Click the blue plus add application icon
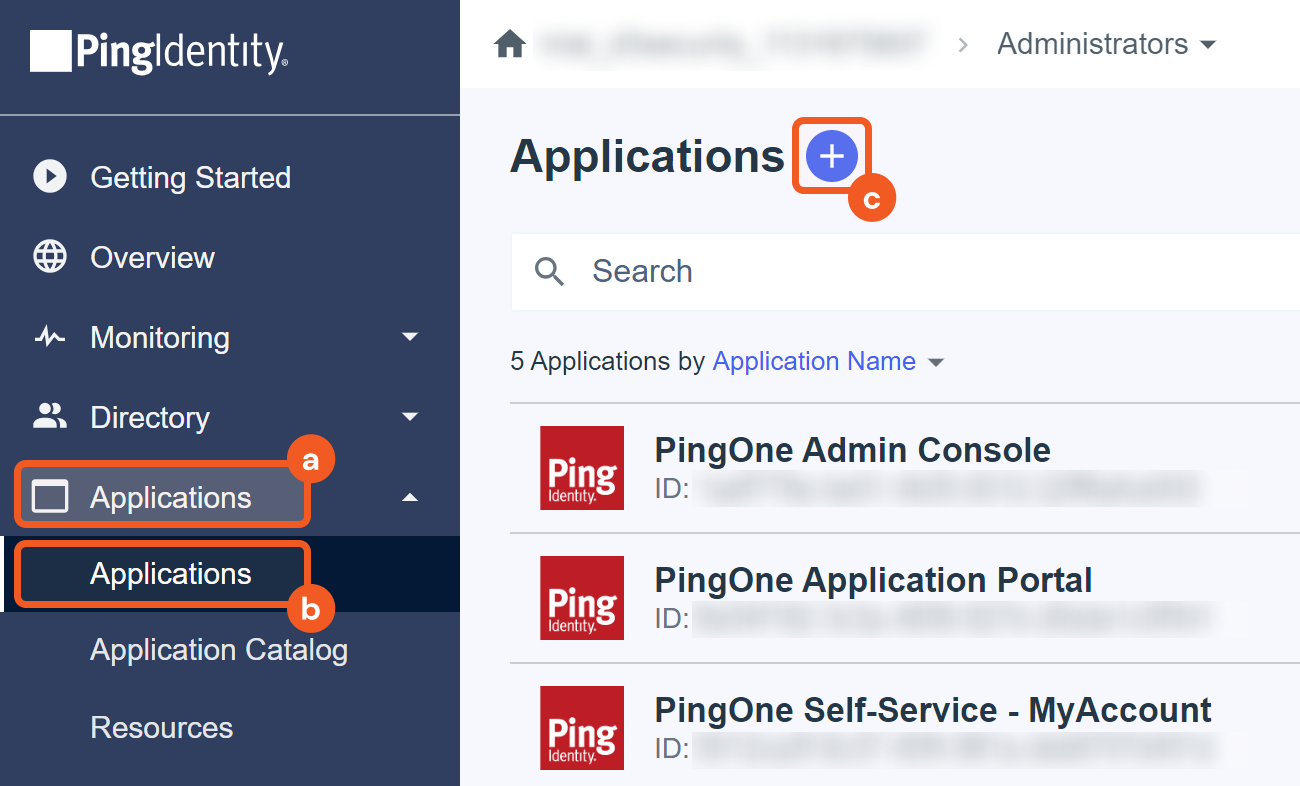Viewport: 1300px width, 786px height. (x=832, y=156)
